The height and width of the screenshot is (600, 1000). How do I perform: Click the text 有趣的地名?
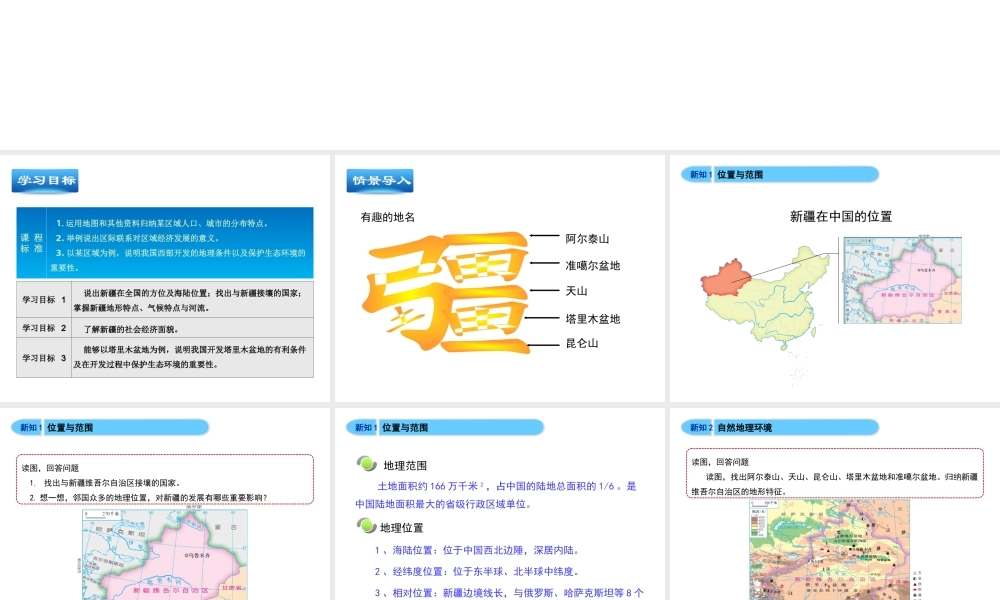[x=388, y=217]
